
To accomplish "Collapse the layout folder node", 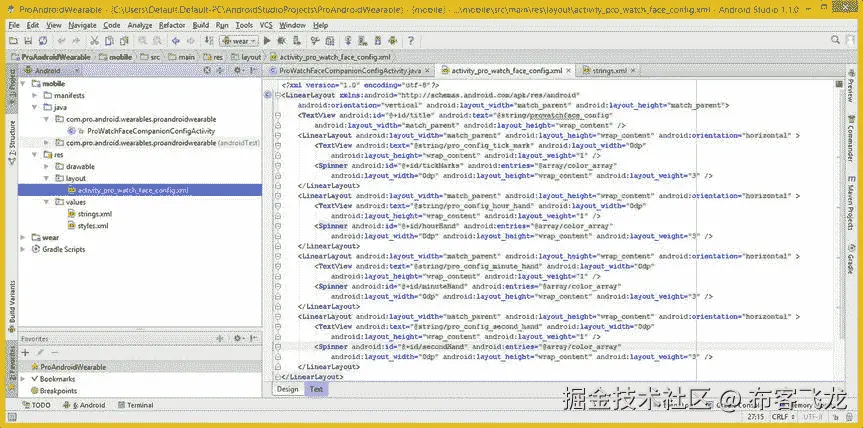I will (47, 178).
